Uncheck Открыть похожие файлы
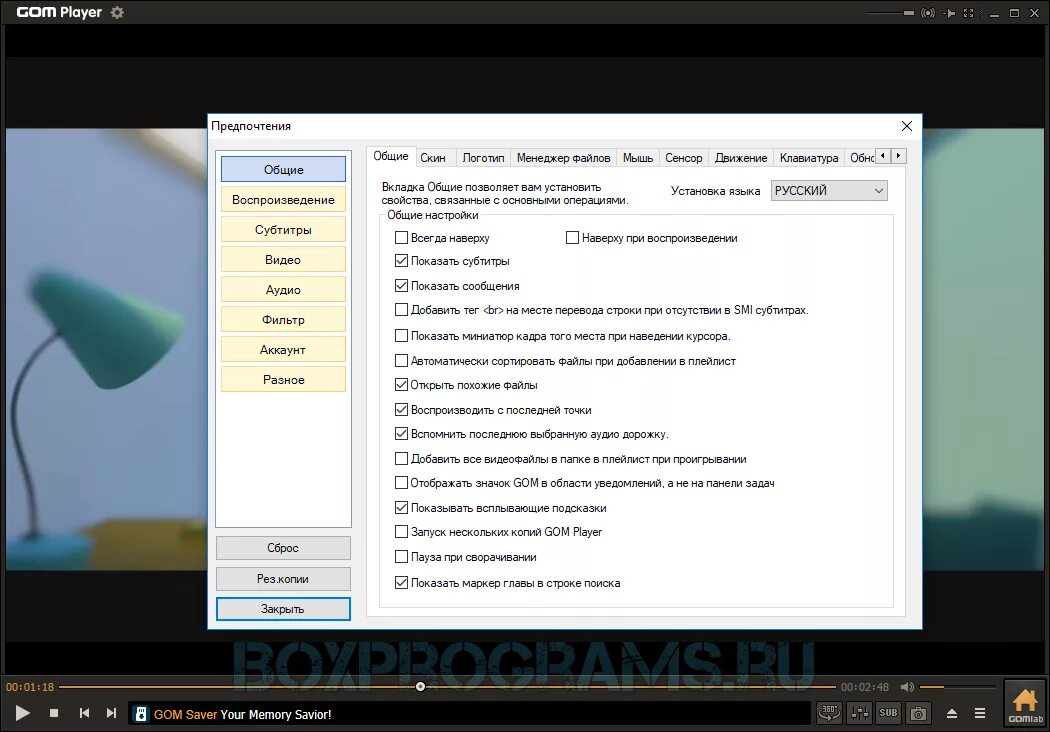Viewport: 1050px width, 732px height. pyautogui.click(x=401, y=385)
